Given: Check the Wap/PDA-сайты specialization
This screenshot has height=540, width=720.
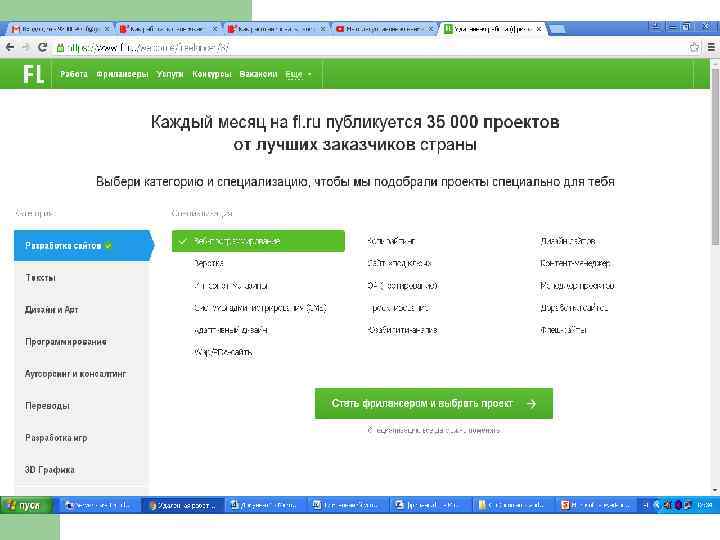Looking at the screenshot, I should click(x=223, y=352).
